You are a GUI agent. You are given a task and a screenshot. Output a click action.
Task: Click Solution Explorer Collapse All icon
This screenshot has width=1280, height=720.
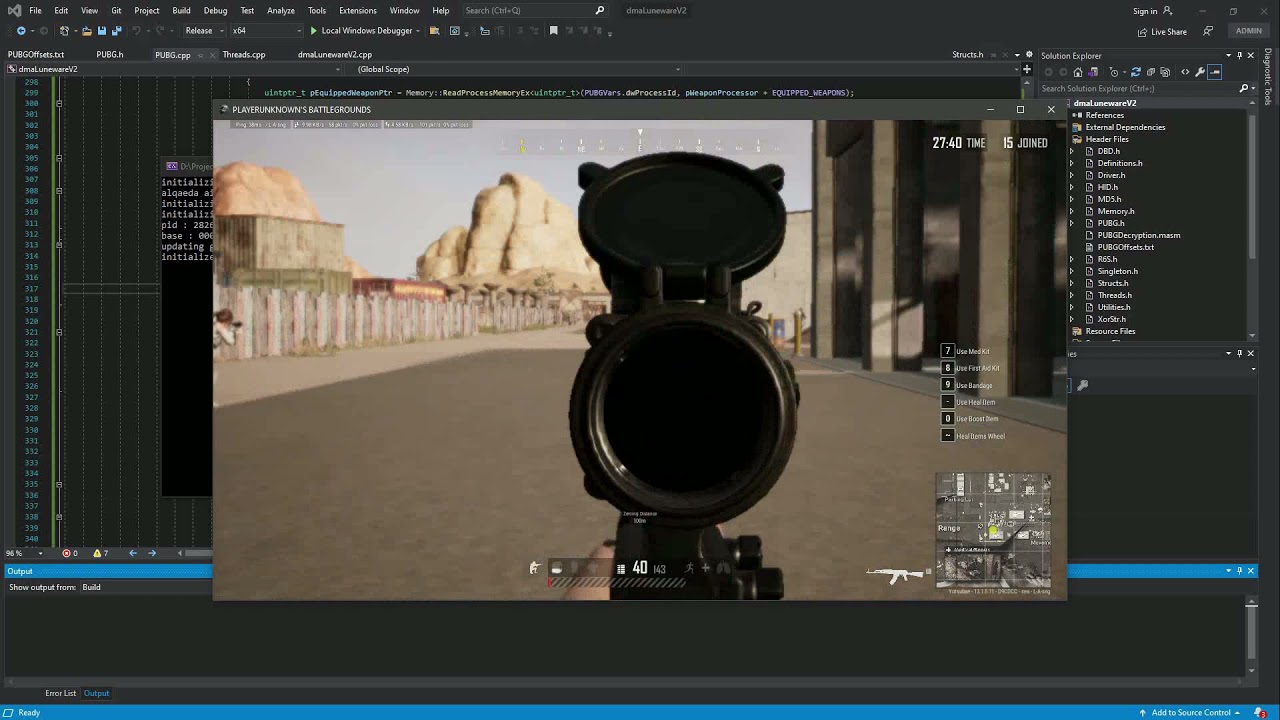pyautogui.click(x=1150, y=72)
